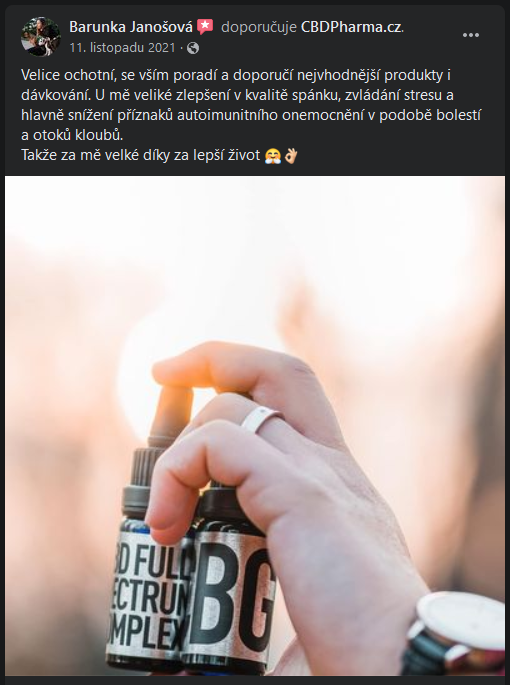Screen dimensions: 510x685
Task: Click the dropper cap of the bottle
Action: 169,417
